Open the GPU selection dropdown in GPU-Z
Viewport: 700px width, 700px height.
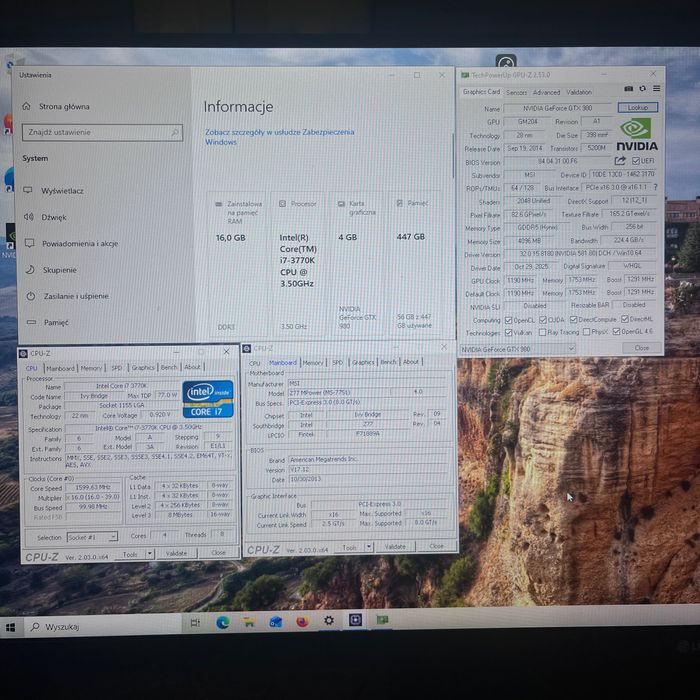(518, 349)
